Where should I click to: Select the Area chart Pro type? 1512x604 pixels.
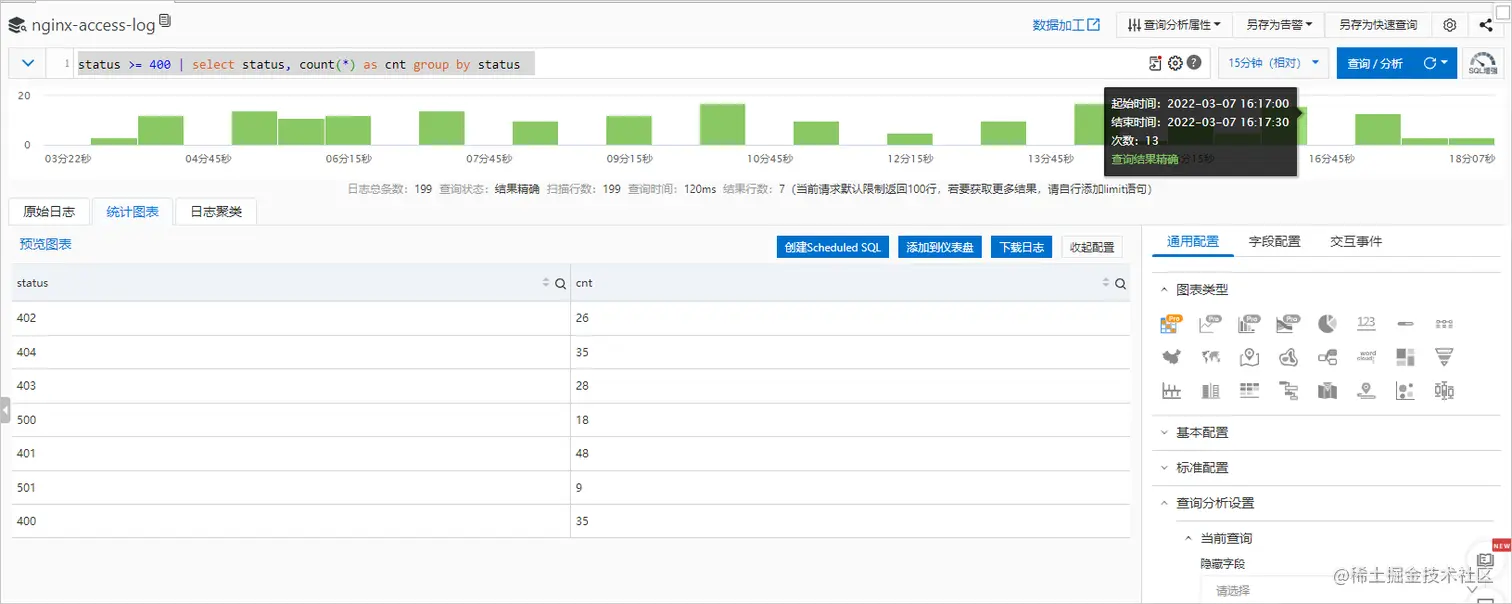[1288, 323]
